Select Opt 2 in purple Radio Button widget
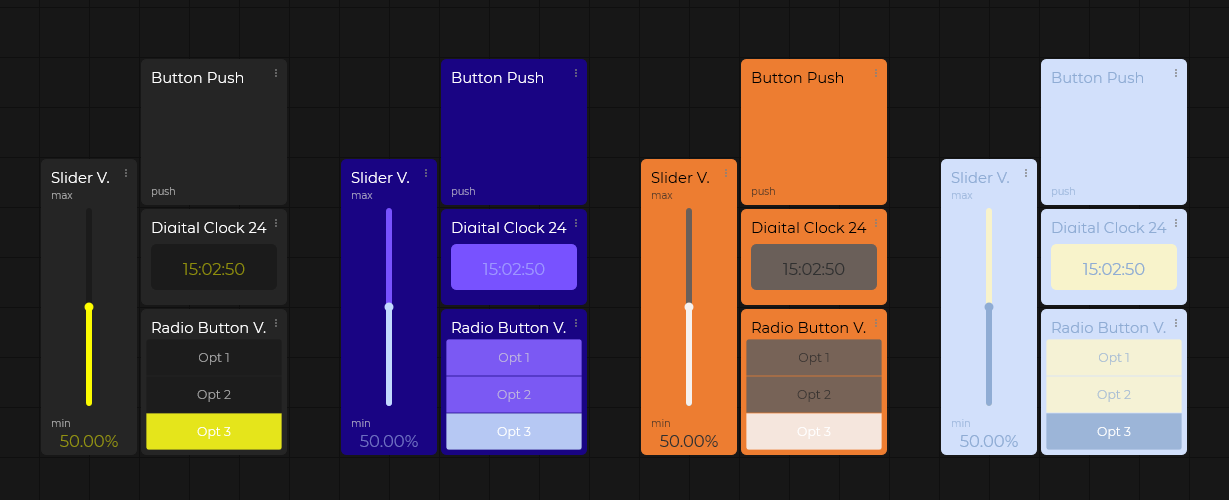The image size is (1229, 500). [x=514, y=395]
